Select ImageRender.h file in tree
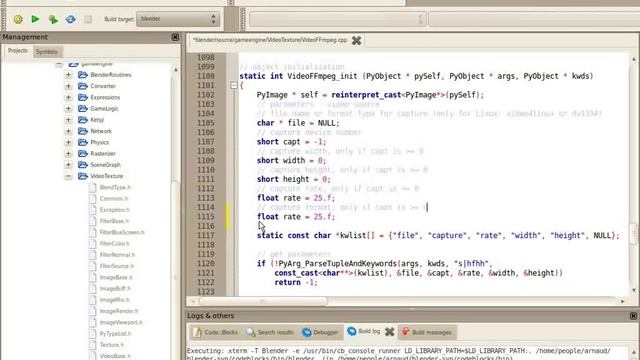 pos(119,311)
